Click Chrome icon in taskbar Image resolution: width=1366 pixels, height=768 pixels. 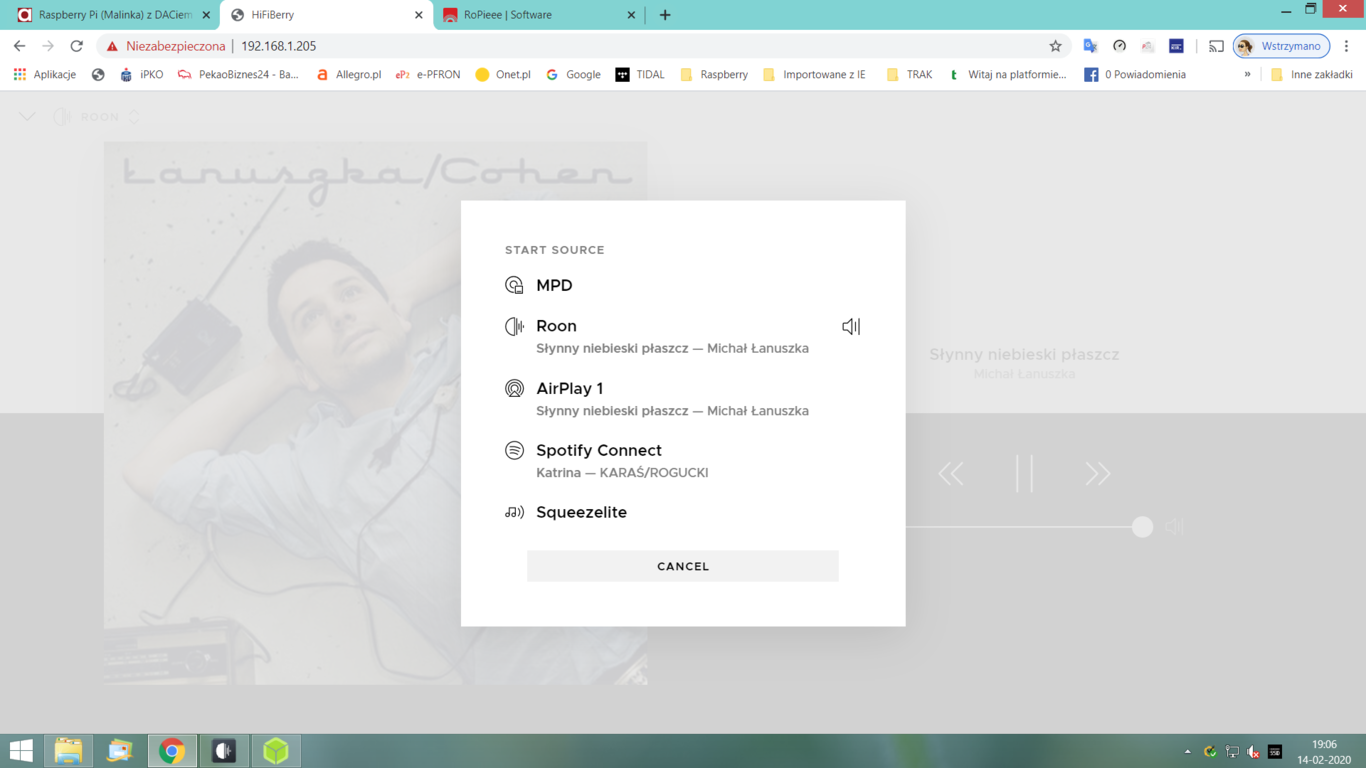pyautogui.click(x=172, y=751)
